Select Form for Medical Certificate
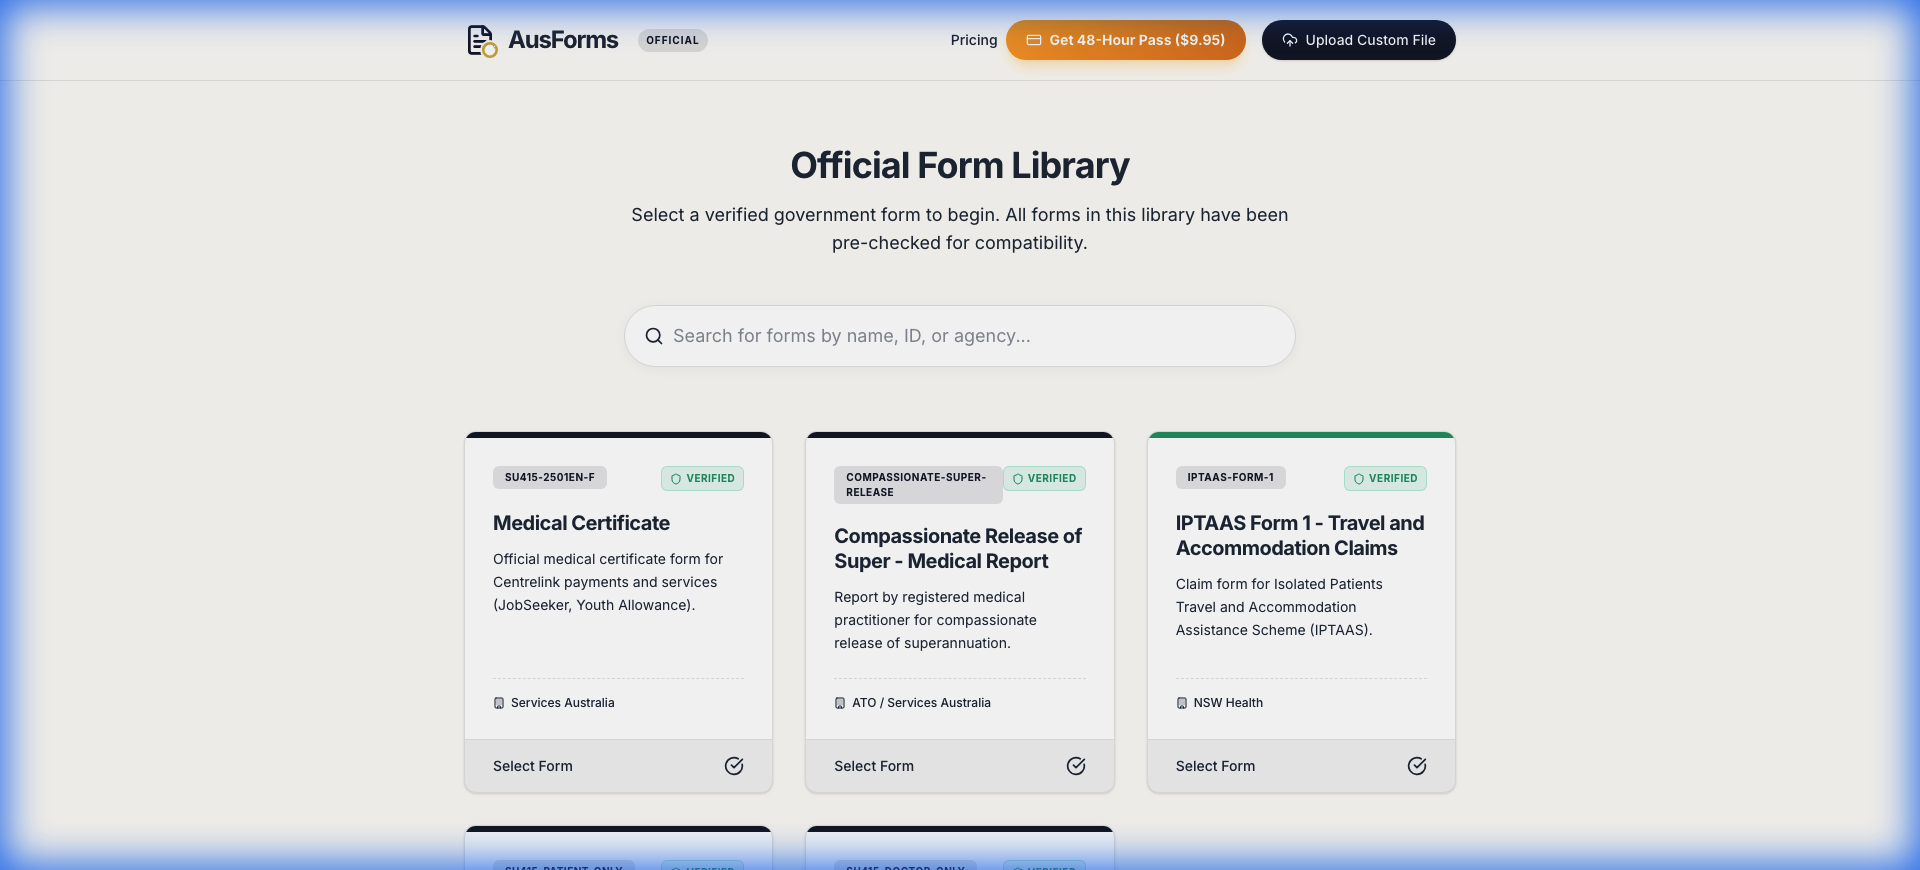 pyautogui.click(x=618, y=766)
